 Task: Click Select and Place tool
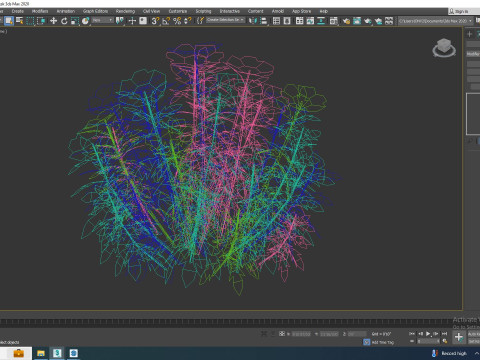point(86,21)
